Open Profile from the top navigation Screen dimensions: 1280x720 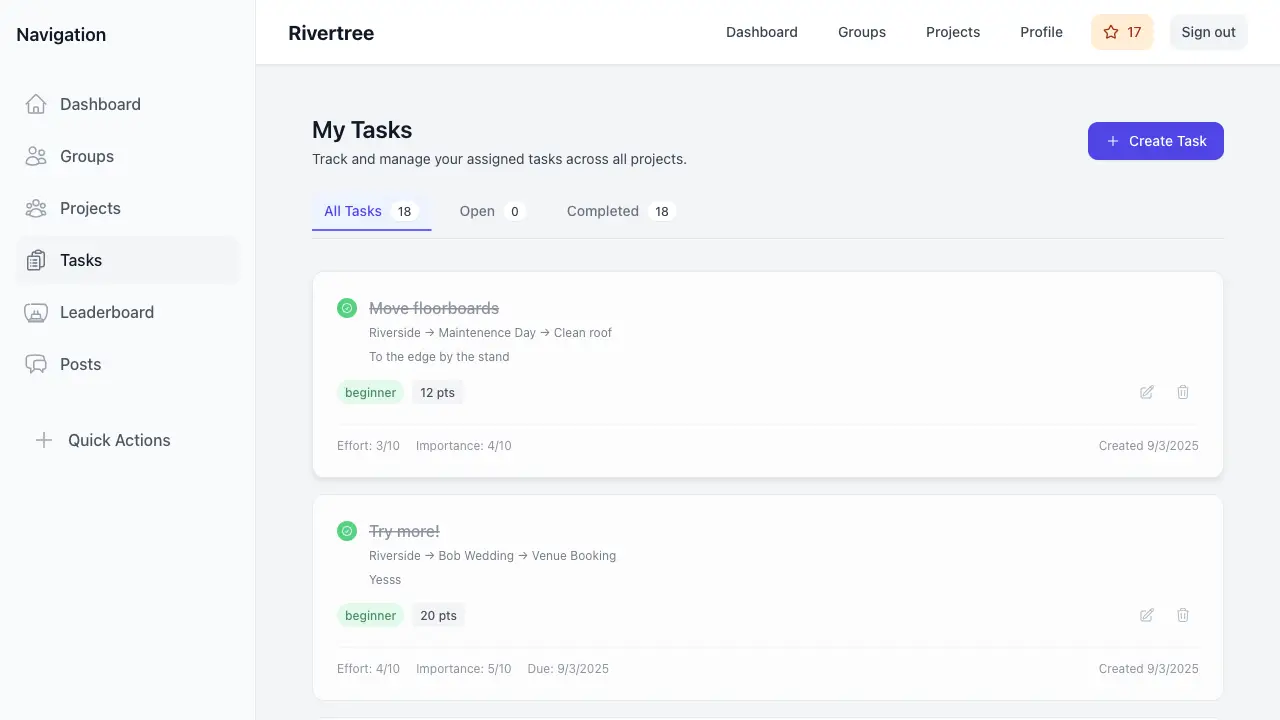pos(1041,32)
